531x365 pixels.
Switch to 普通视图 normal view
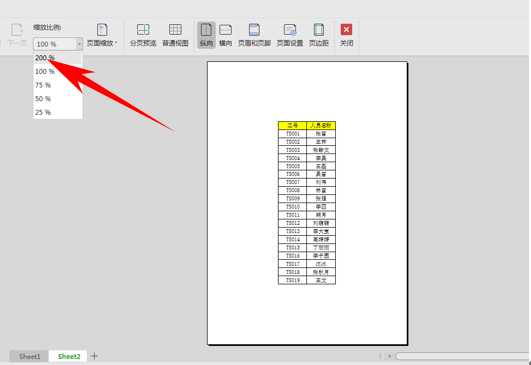click(175, 35)
